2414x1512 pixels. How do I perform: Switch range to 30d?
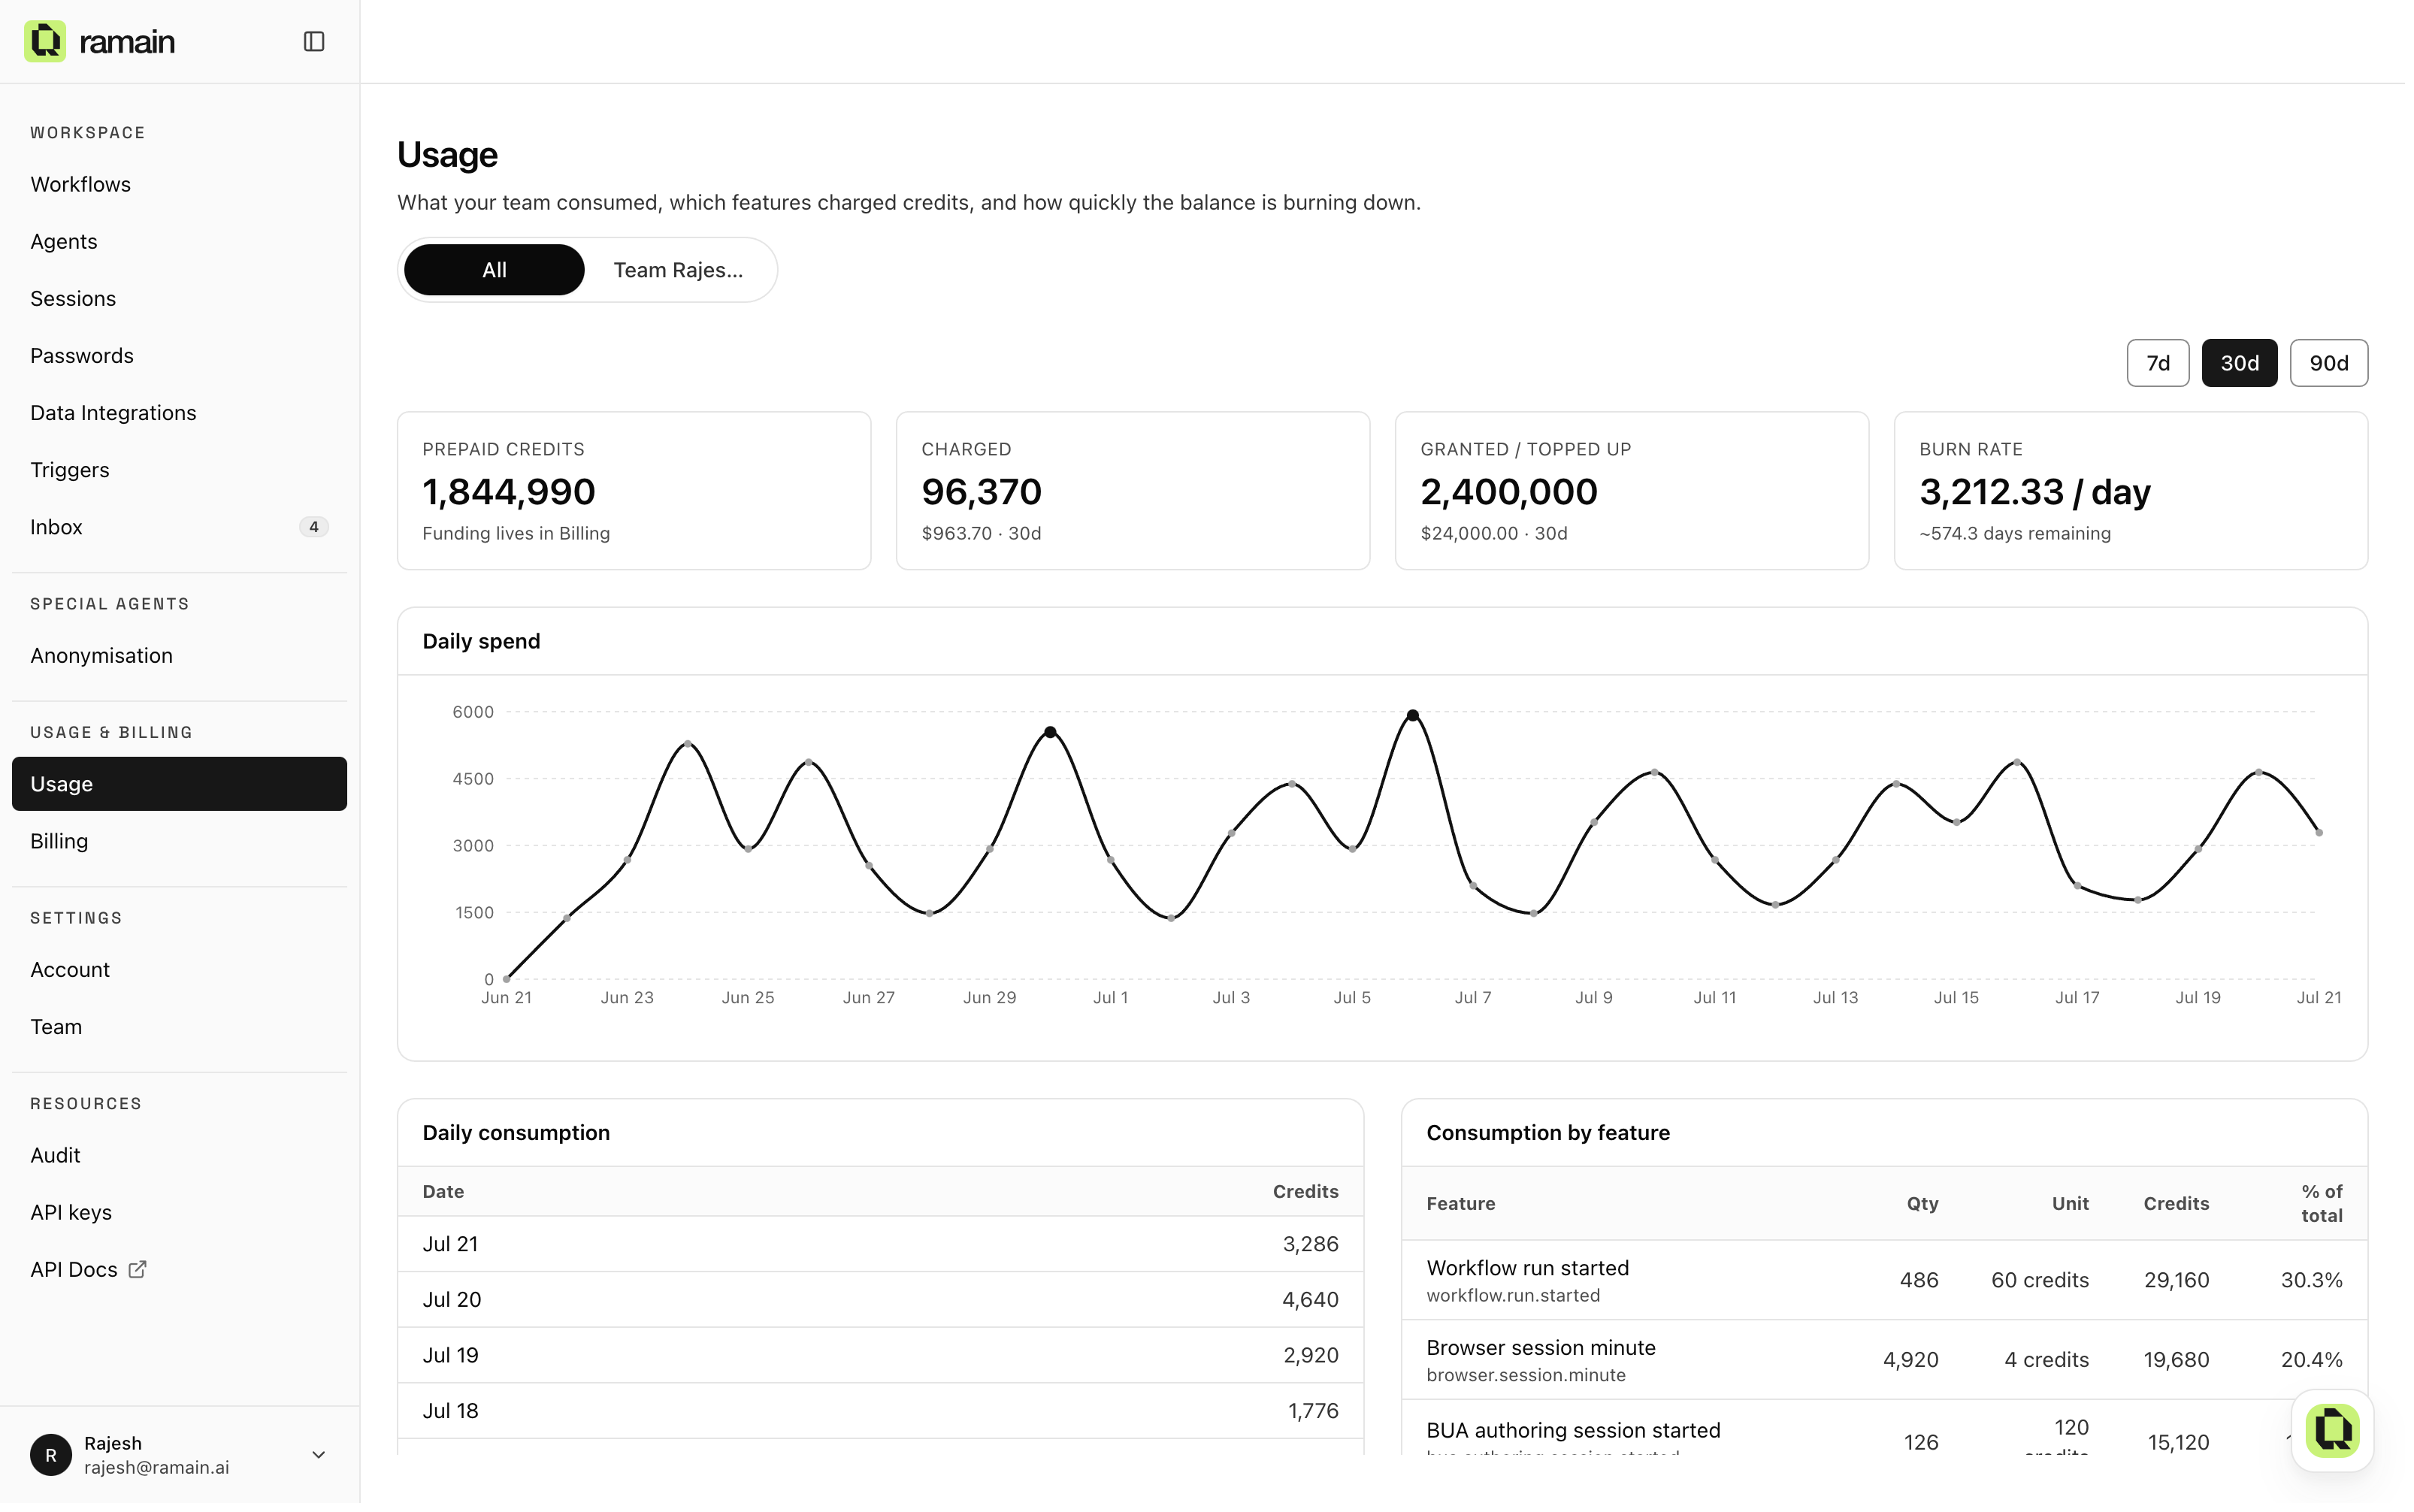pyautogui.click(x=2239, y=363)
